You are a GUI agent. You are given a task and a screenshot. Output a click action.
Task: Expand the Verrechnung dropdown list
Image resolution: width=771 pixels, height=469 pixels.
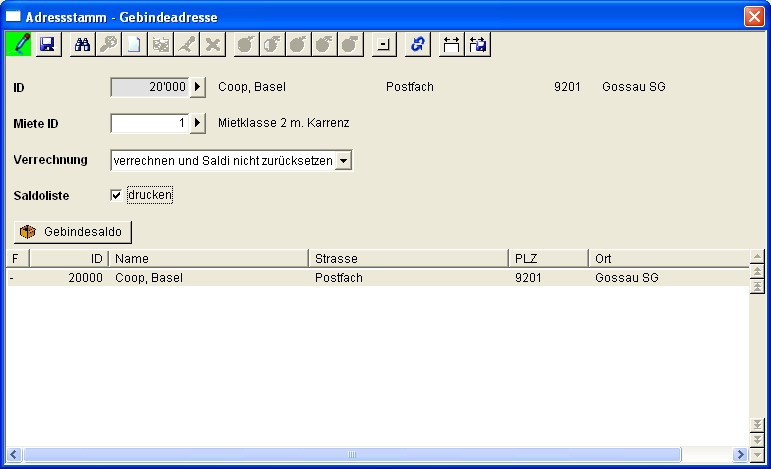pyautogui.click(x=343, y=160)
